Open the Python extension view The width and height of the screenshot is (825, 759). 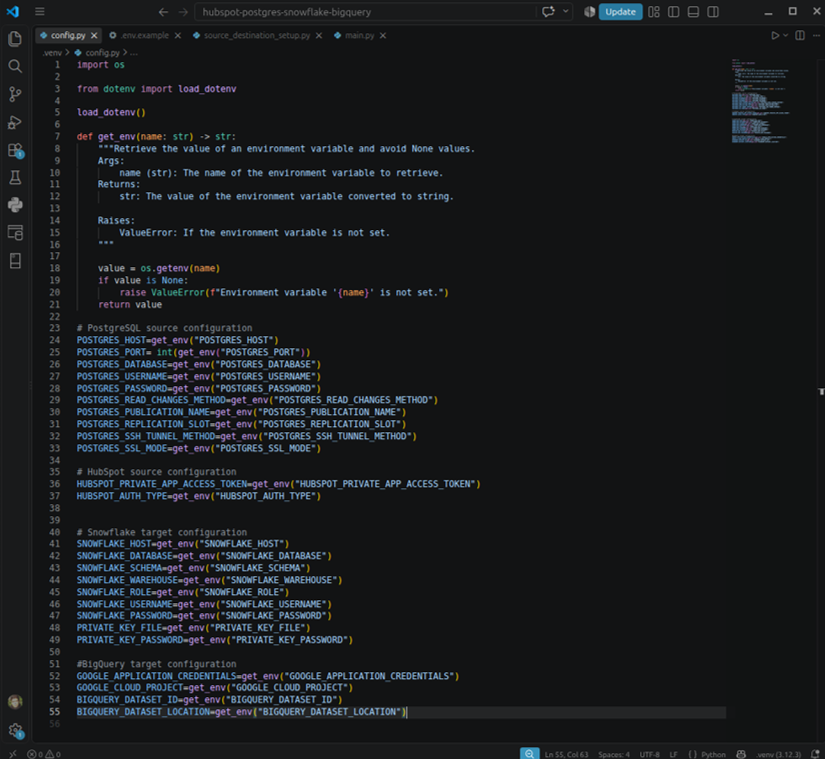15,205
